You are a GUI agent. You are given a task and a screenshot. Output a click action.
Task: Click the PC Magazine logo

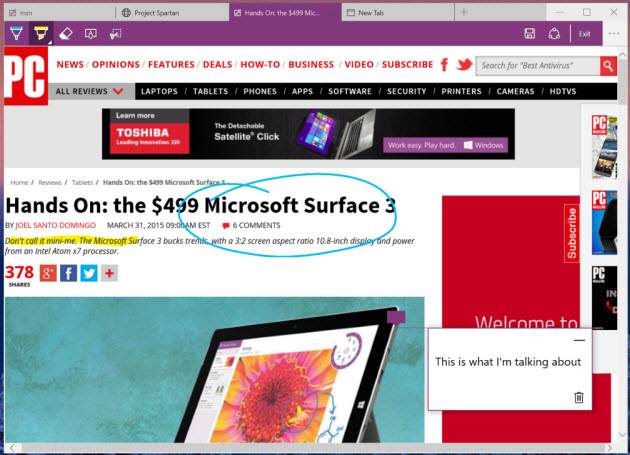pos(26,76)
